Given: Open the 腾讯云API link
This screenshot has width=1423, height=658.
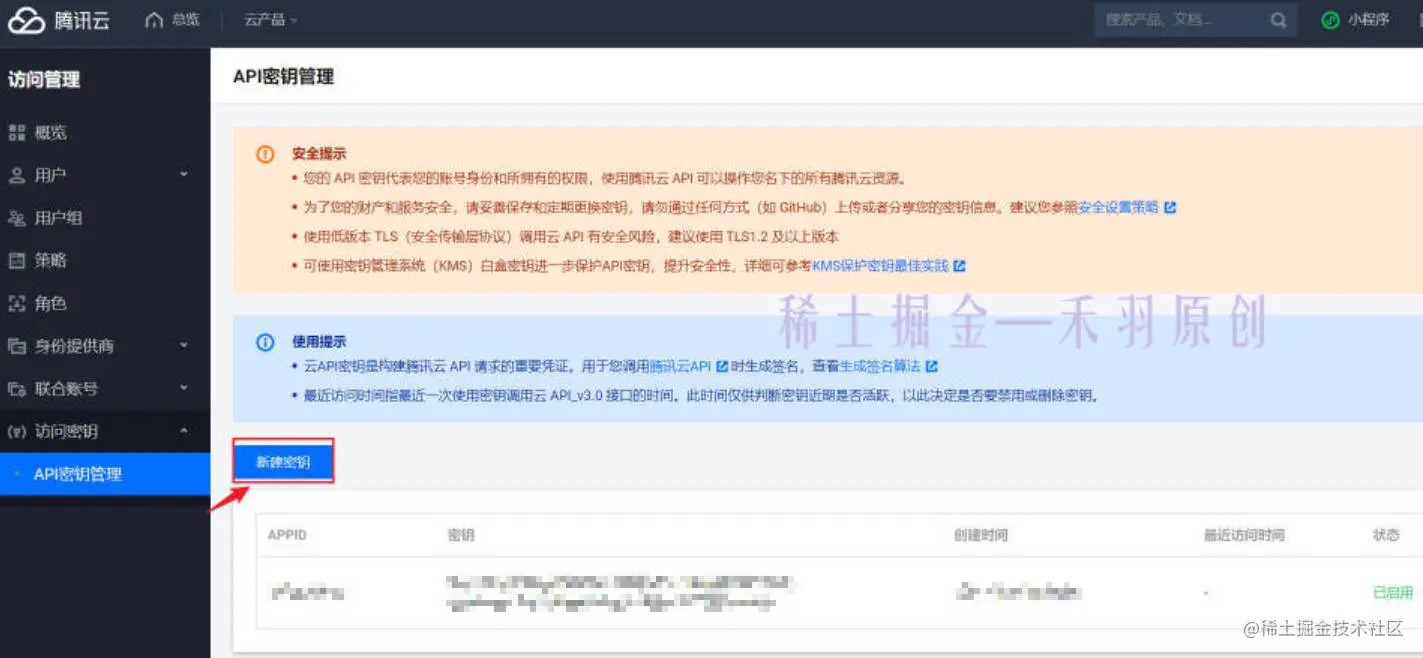Looking at the screenshot, I should pyautogui.click(x=681, y=367).
